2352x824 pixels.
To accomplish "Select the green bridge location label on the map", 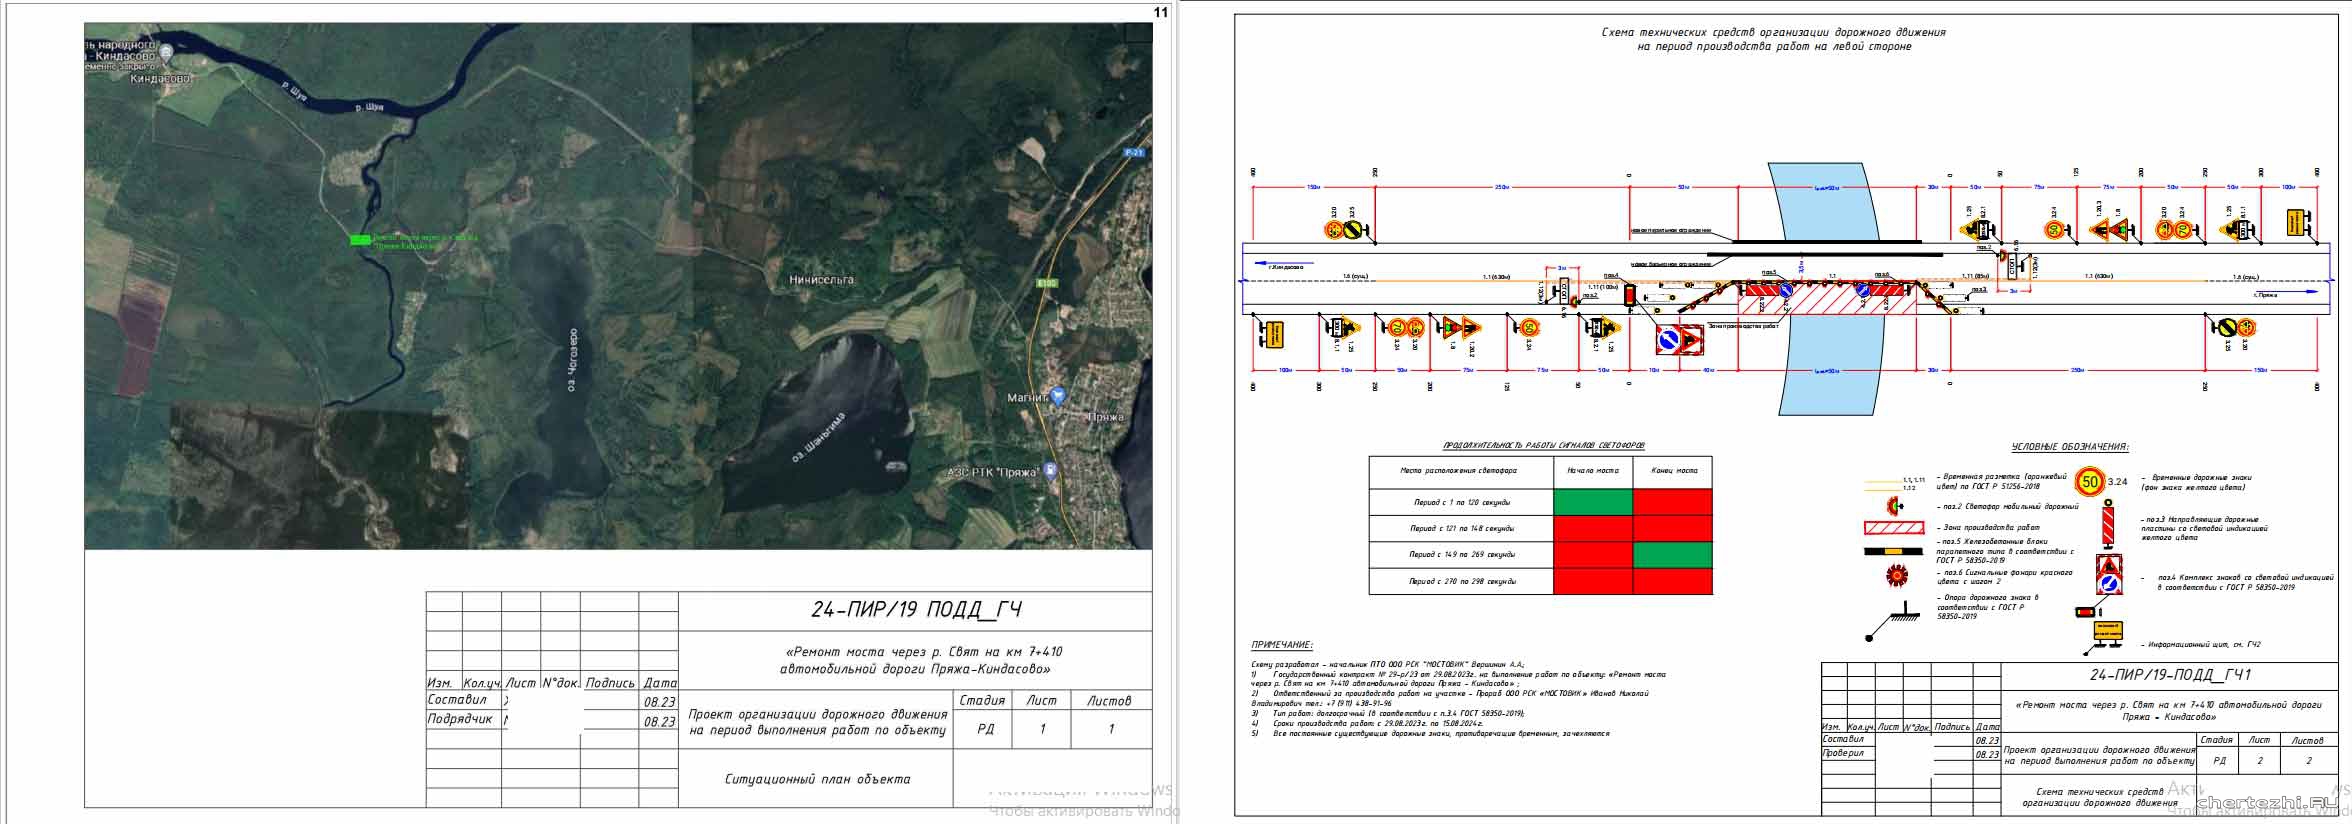I will (x=416, y=239).
